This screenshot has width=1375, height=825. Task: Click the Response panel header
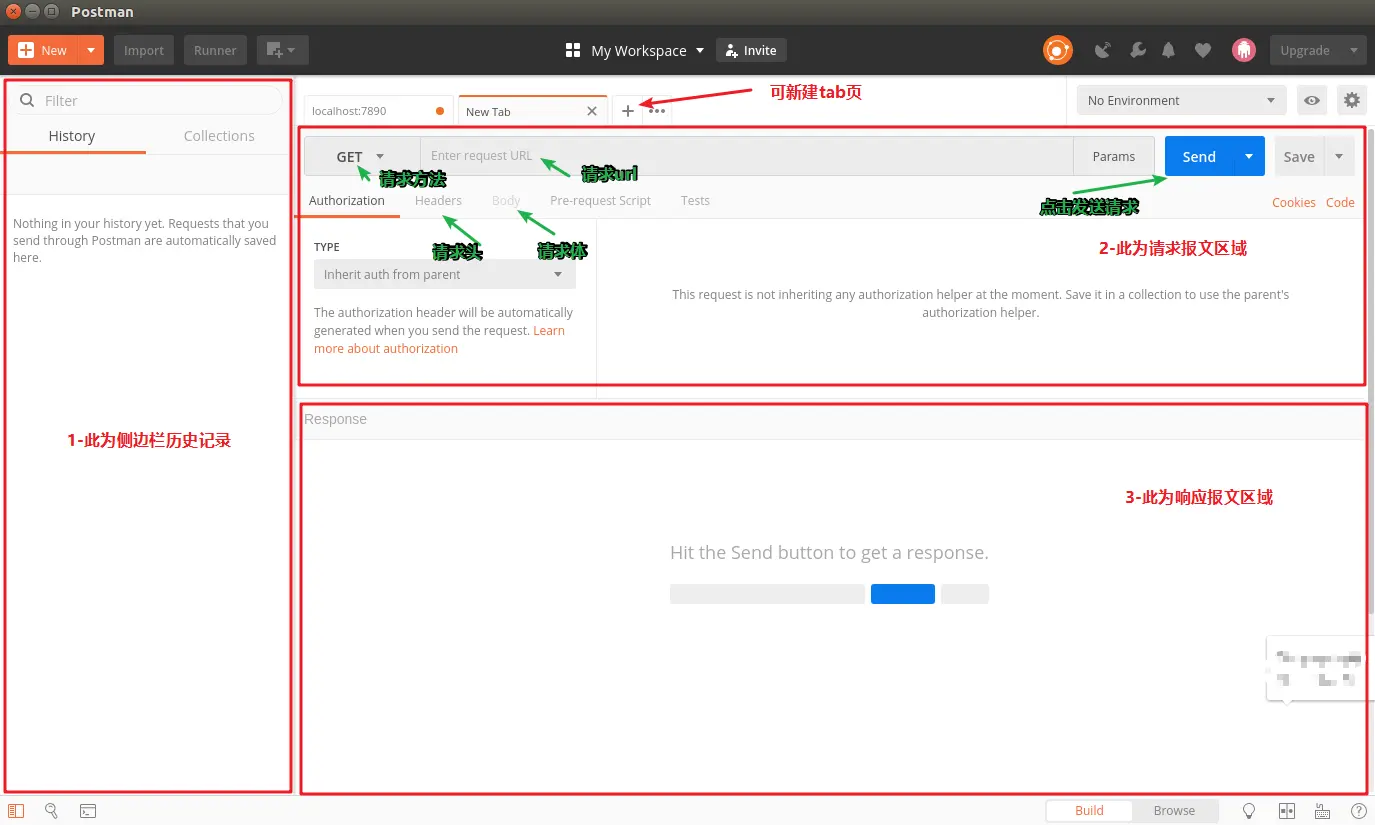click(x=832, y=419)
